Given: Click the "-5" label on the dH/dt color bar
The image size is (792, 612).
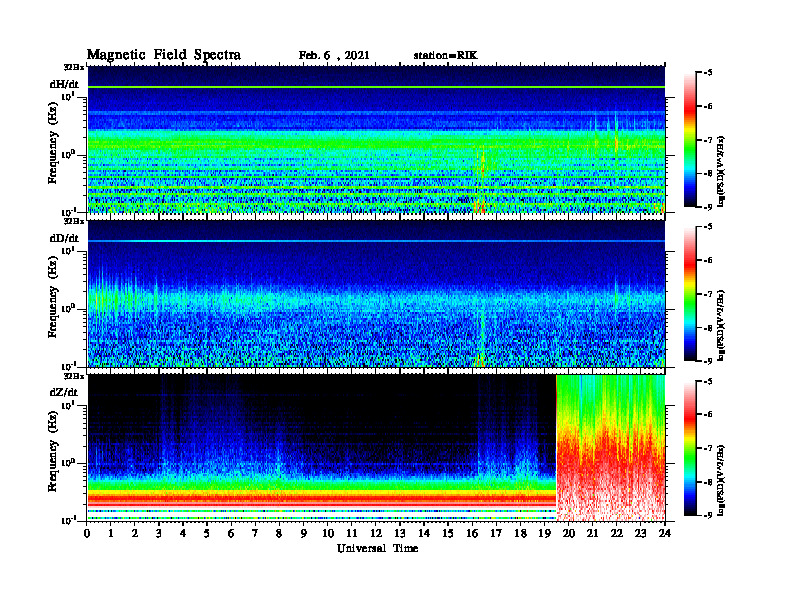Looking at the screenshot, I should click(708, 73).
